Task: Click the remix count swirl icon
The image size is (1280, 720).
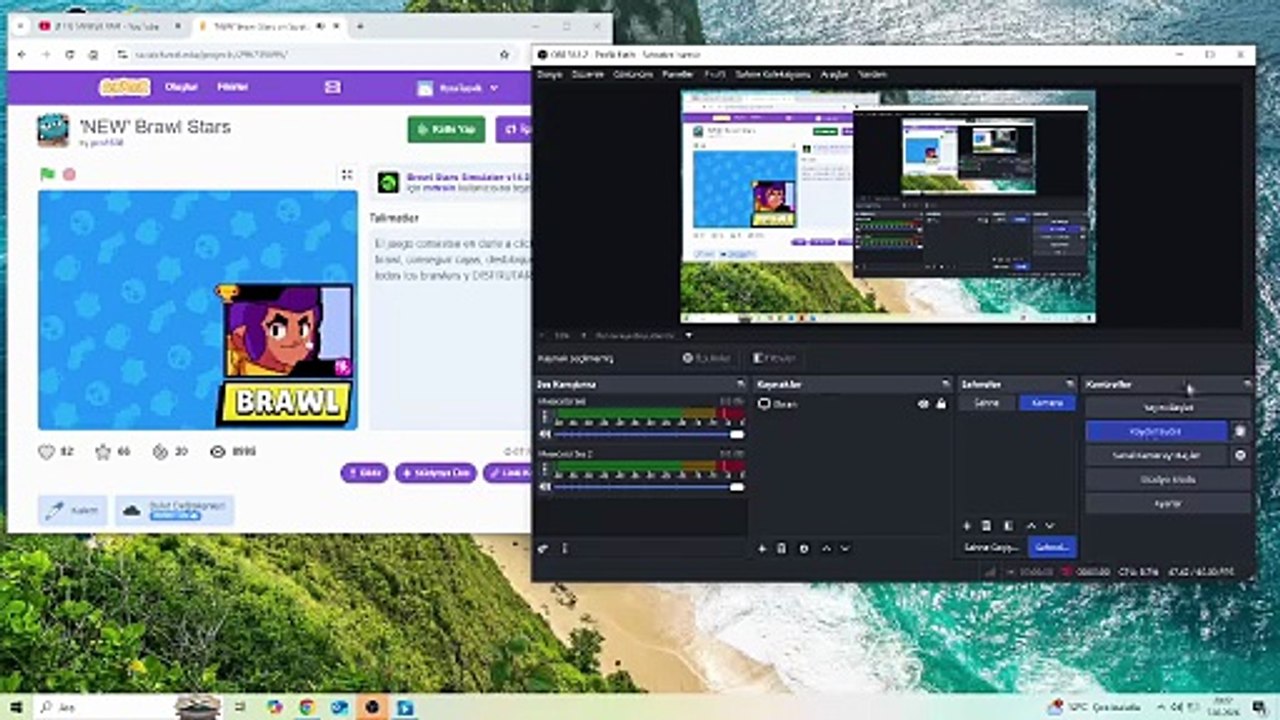Action: (160, 452)
